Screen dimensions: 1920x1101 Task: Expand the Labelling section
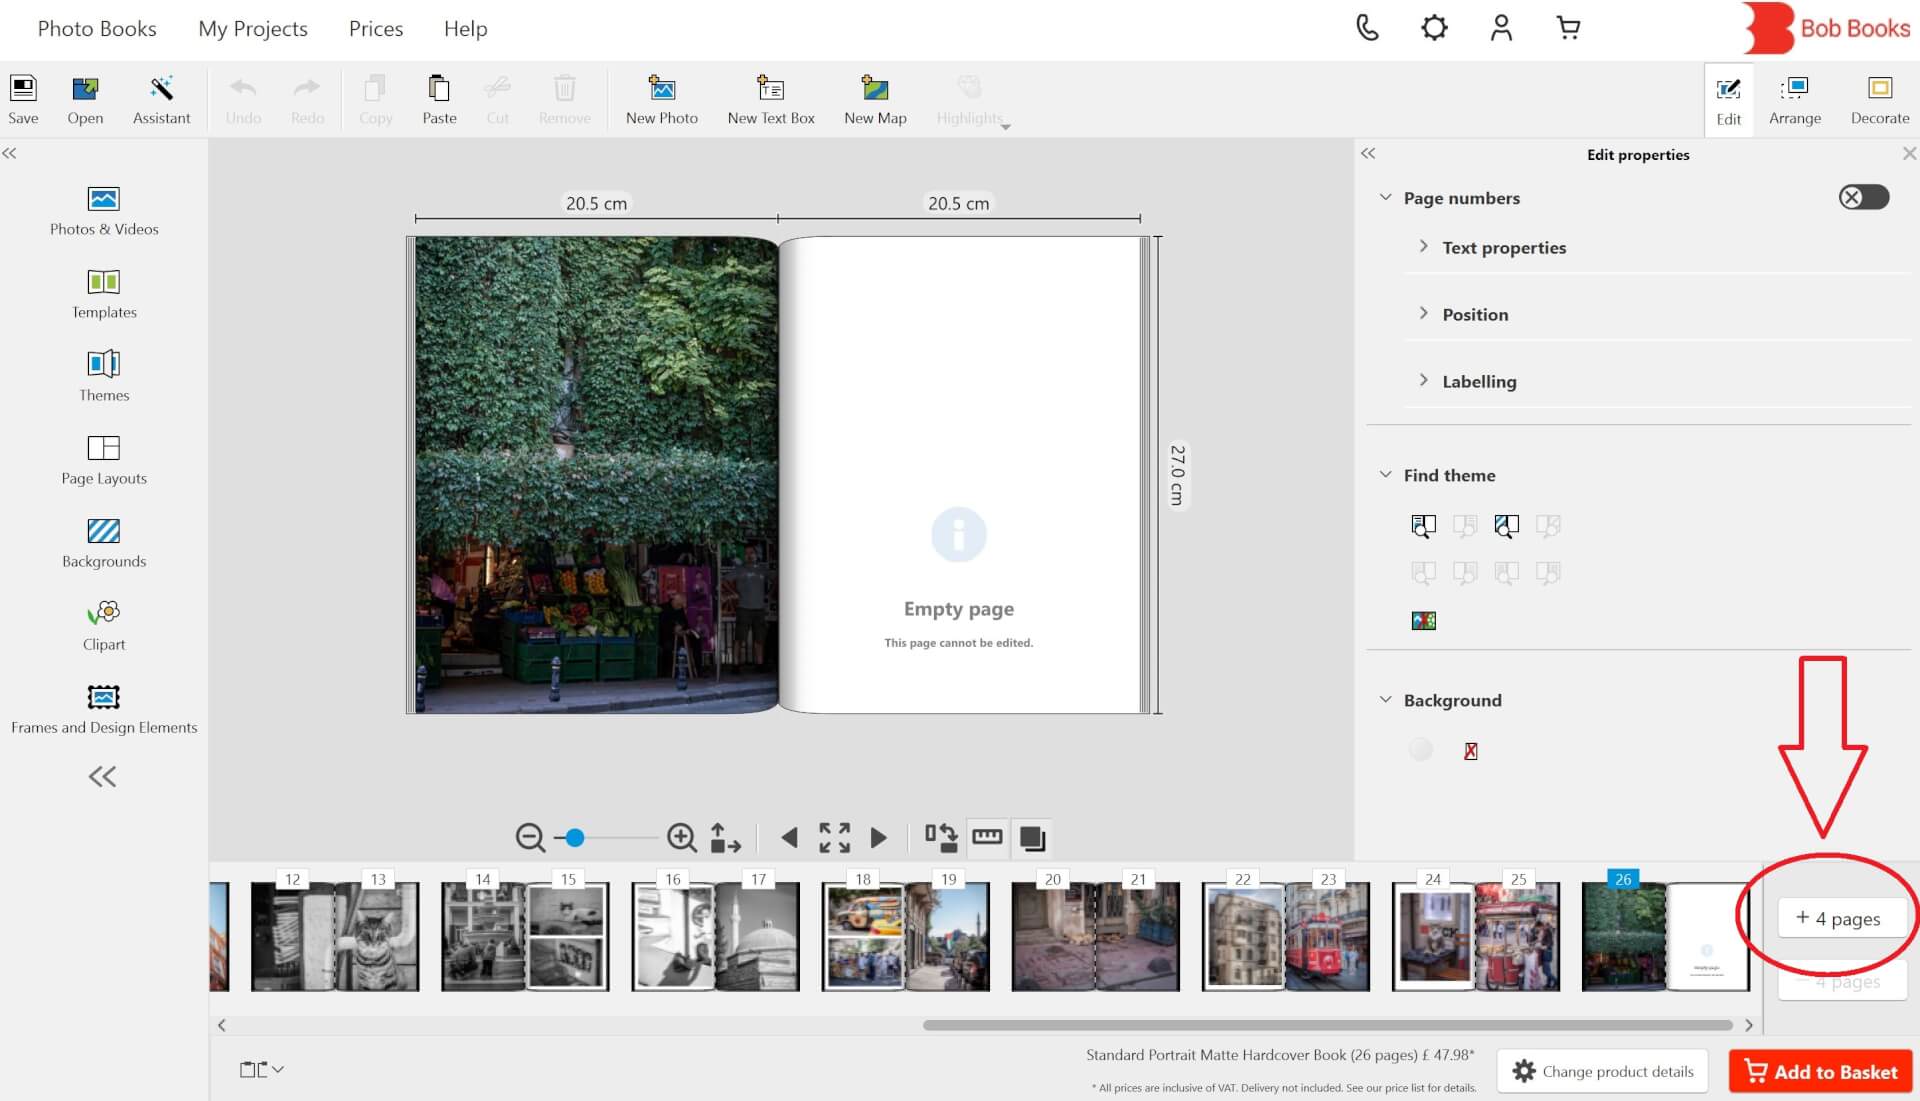tap(1423, 381)
